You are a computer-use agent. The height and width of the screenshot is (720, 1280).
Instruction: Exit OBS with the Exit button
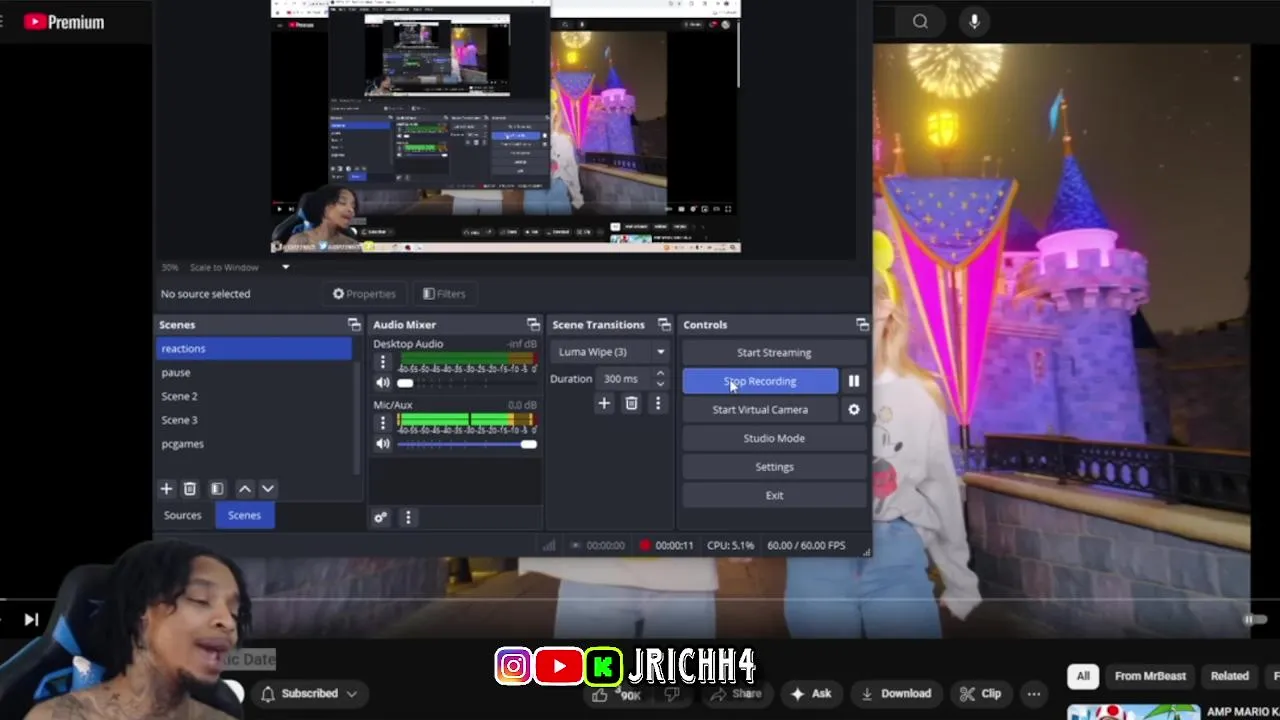click(x=774, y=495)
